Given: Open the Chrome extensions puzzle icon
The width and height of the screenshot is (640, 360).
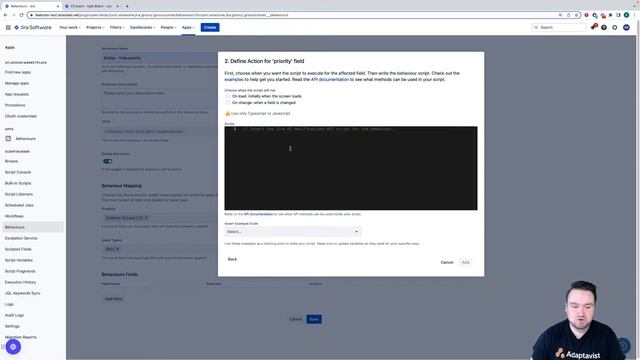Looking at the screenshot, I should click(x=611, y=15).
